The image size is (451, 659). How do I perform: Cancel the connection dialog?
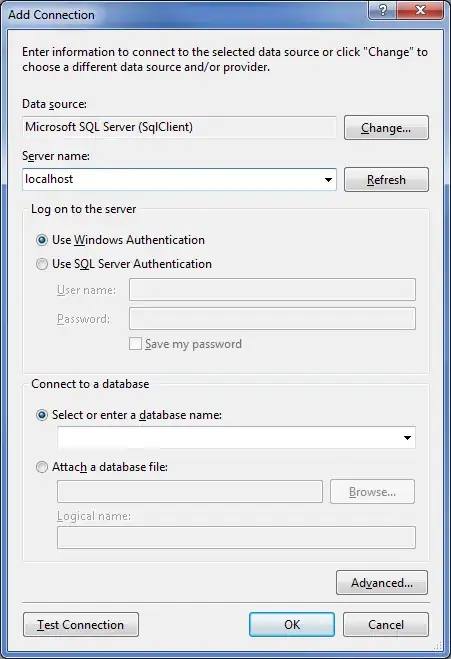386,625
